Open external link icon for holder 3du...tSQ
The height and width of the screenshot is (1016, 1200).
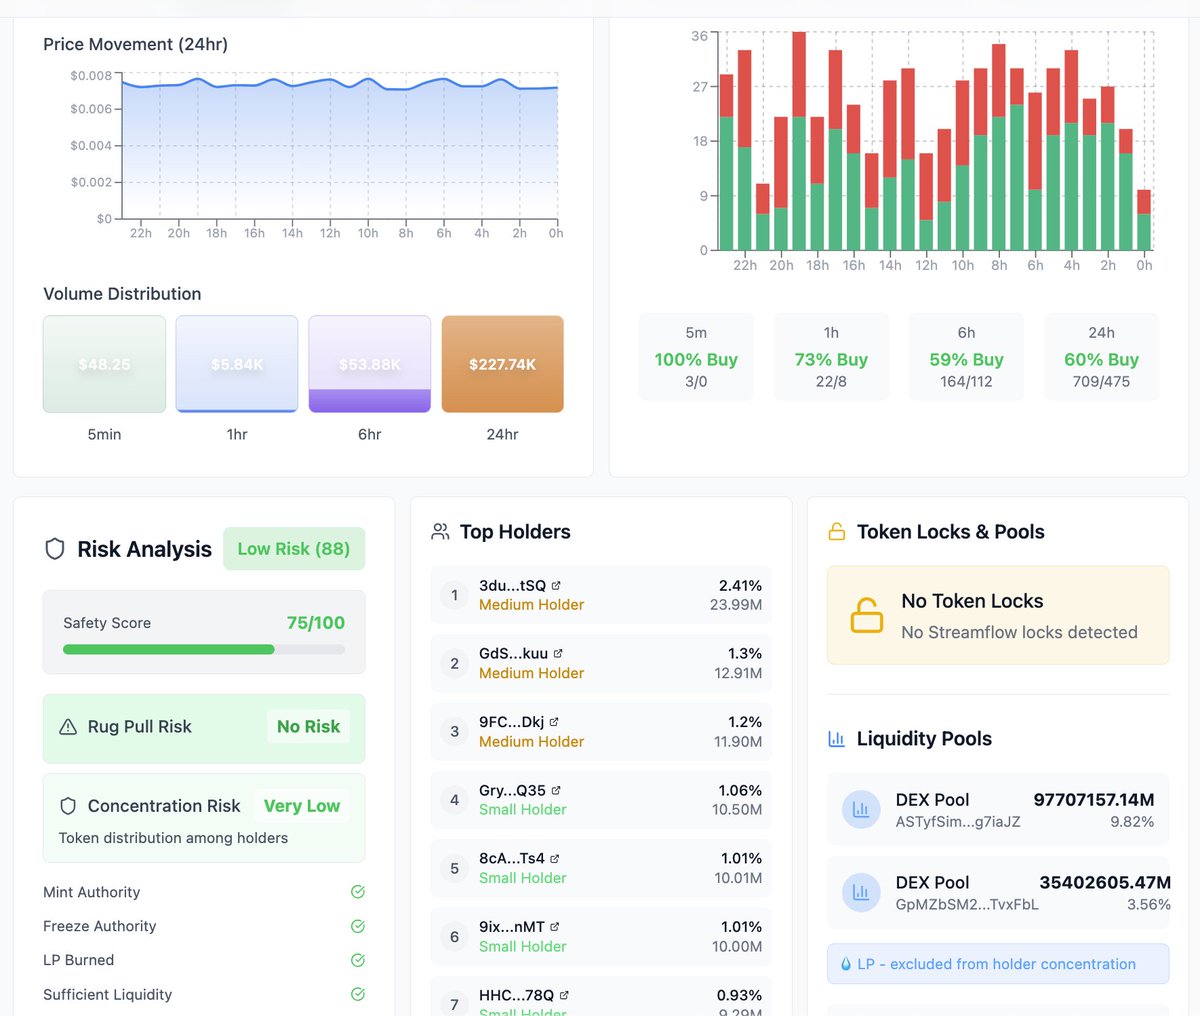pyautogui.click(x=556, y=585)
